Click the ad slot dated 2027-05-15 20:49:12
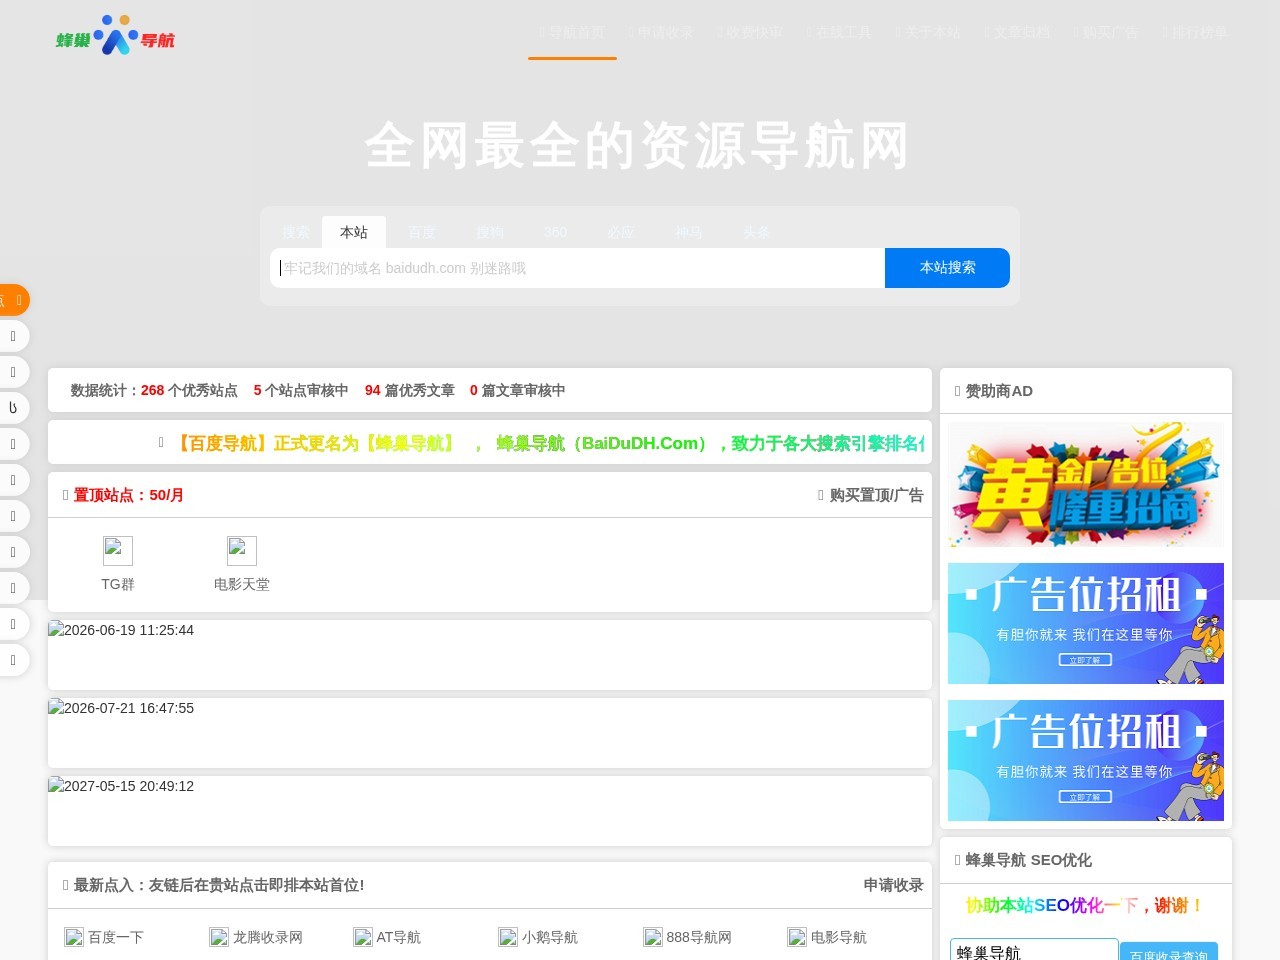This screenshot has width=1280, height=960. 490,811
